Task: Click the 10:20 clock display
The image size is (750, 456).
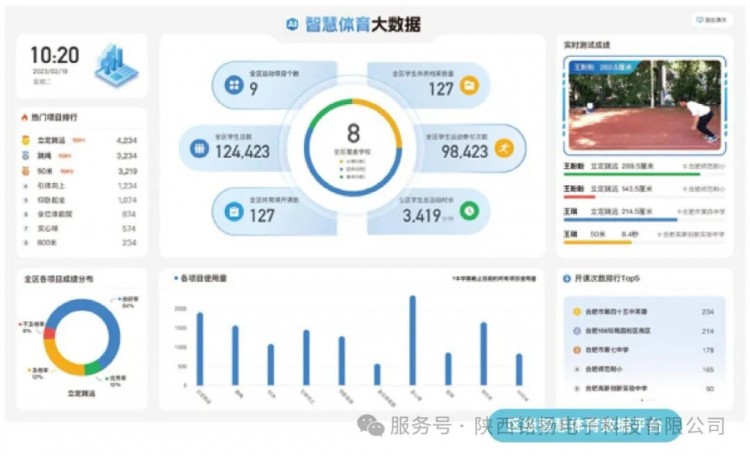Action: coord(55,55)
